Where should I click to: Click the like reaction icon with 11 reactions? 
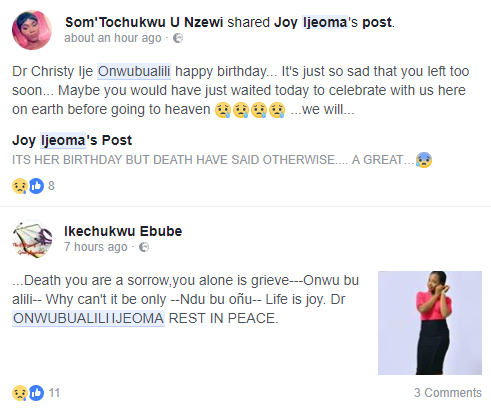[36, 393]
